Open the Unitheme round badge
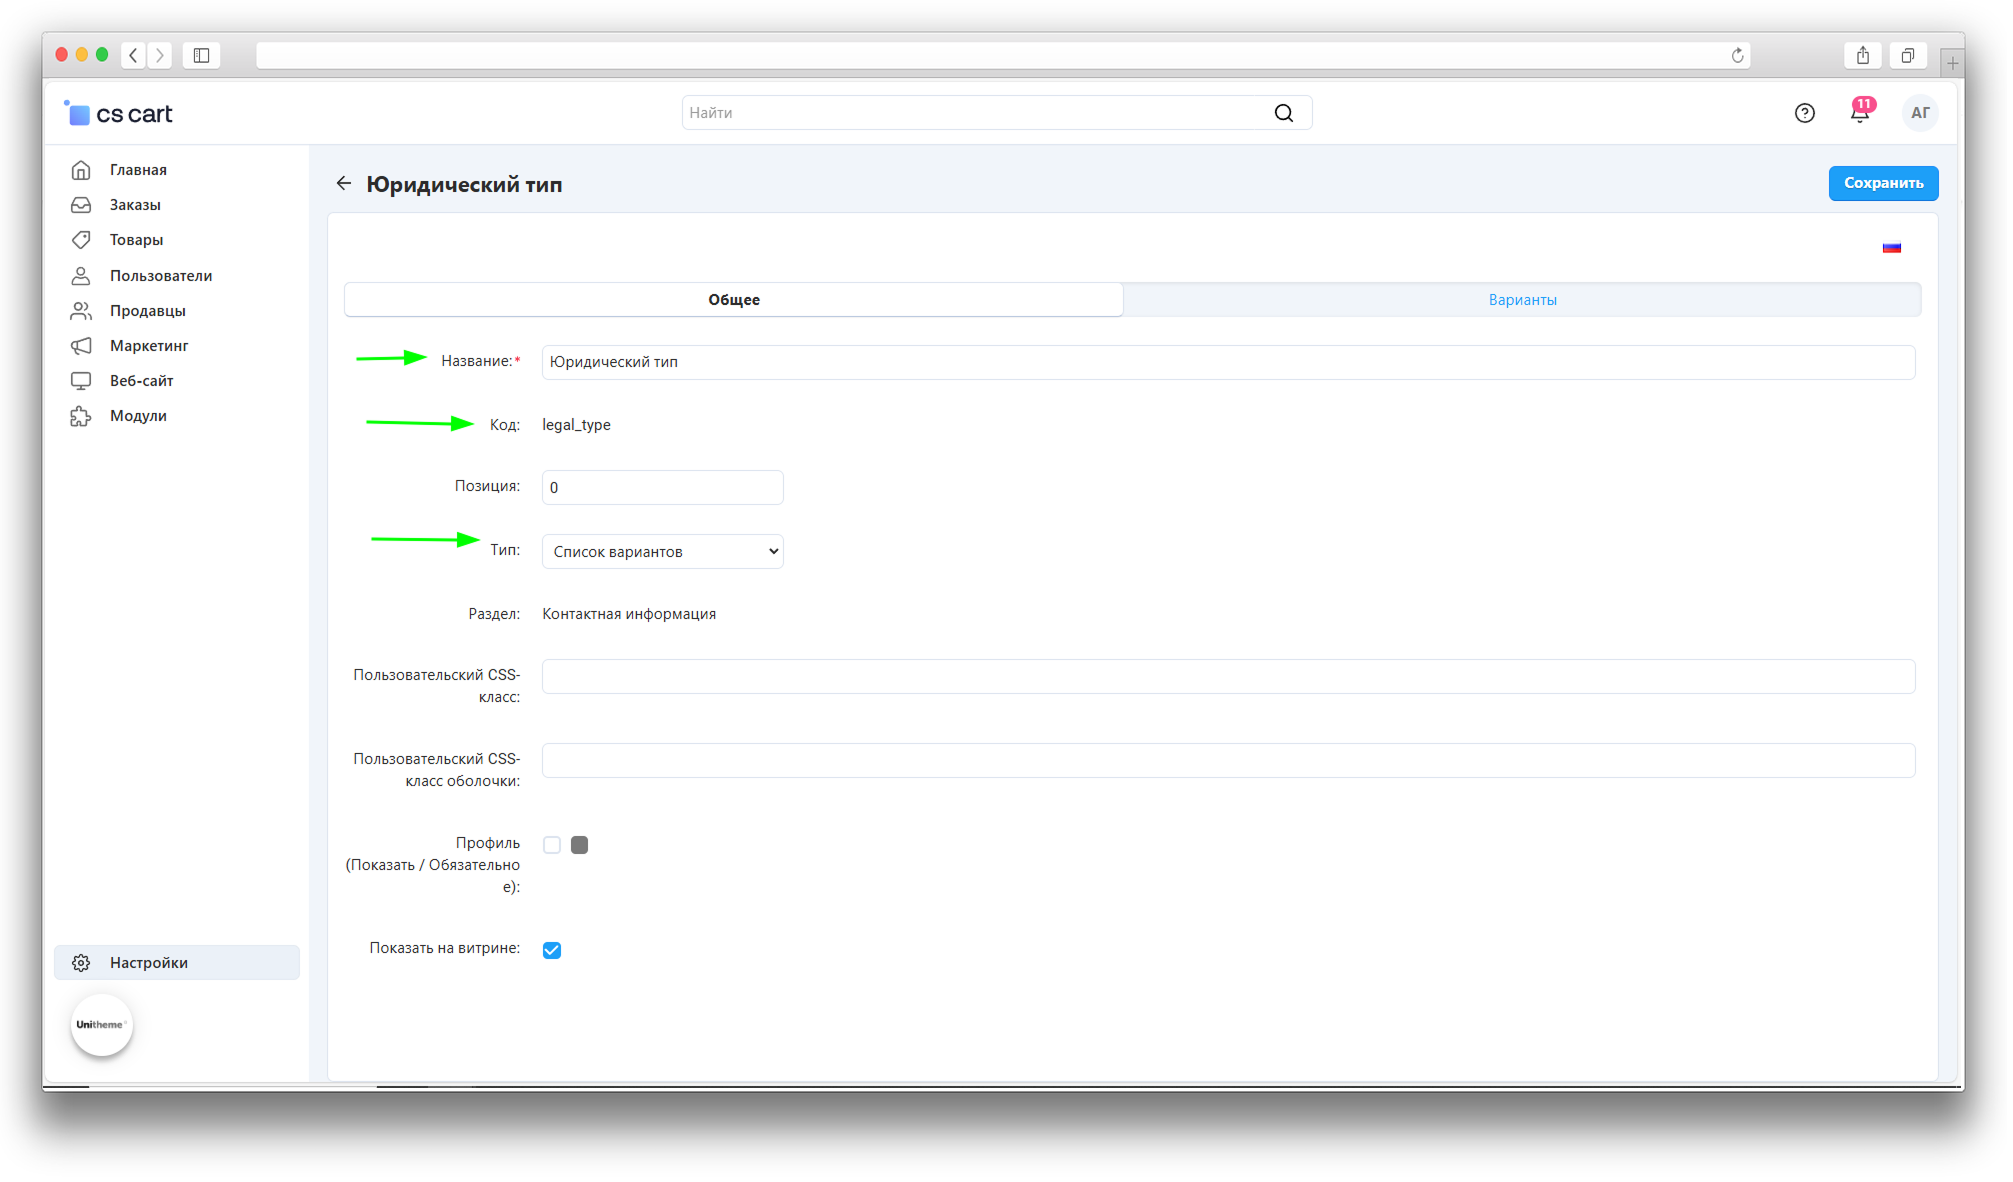2013x1182 pixels. pyautogui.click(x=101, y=1024)
